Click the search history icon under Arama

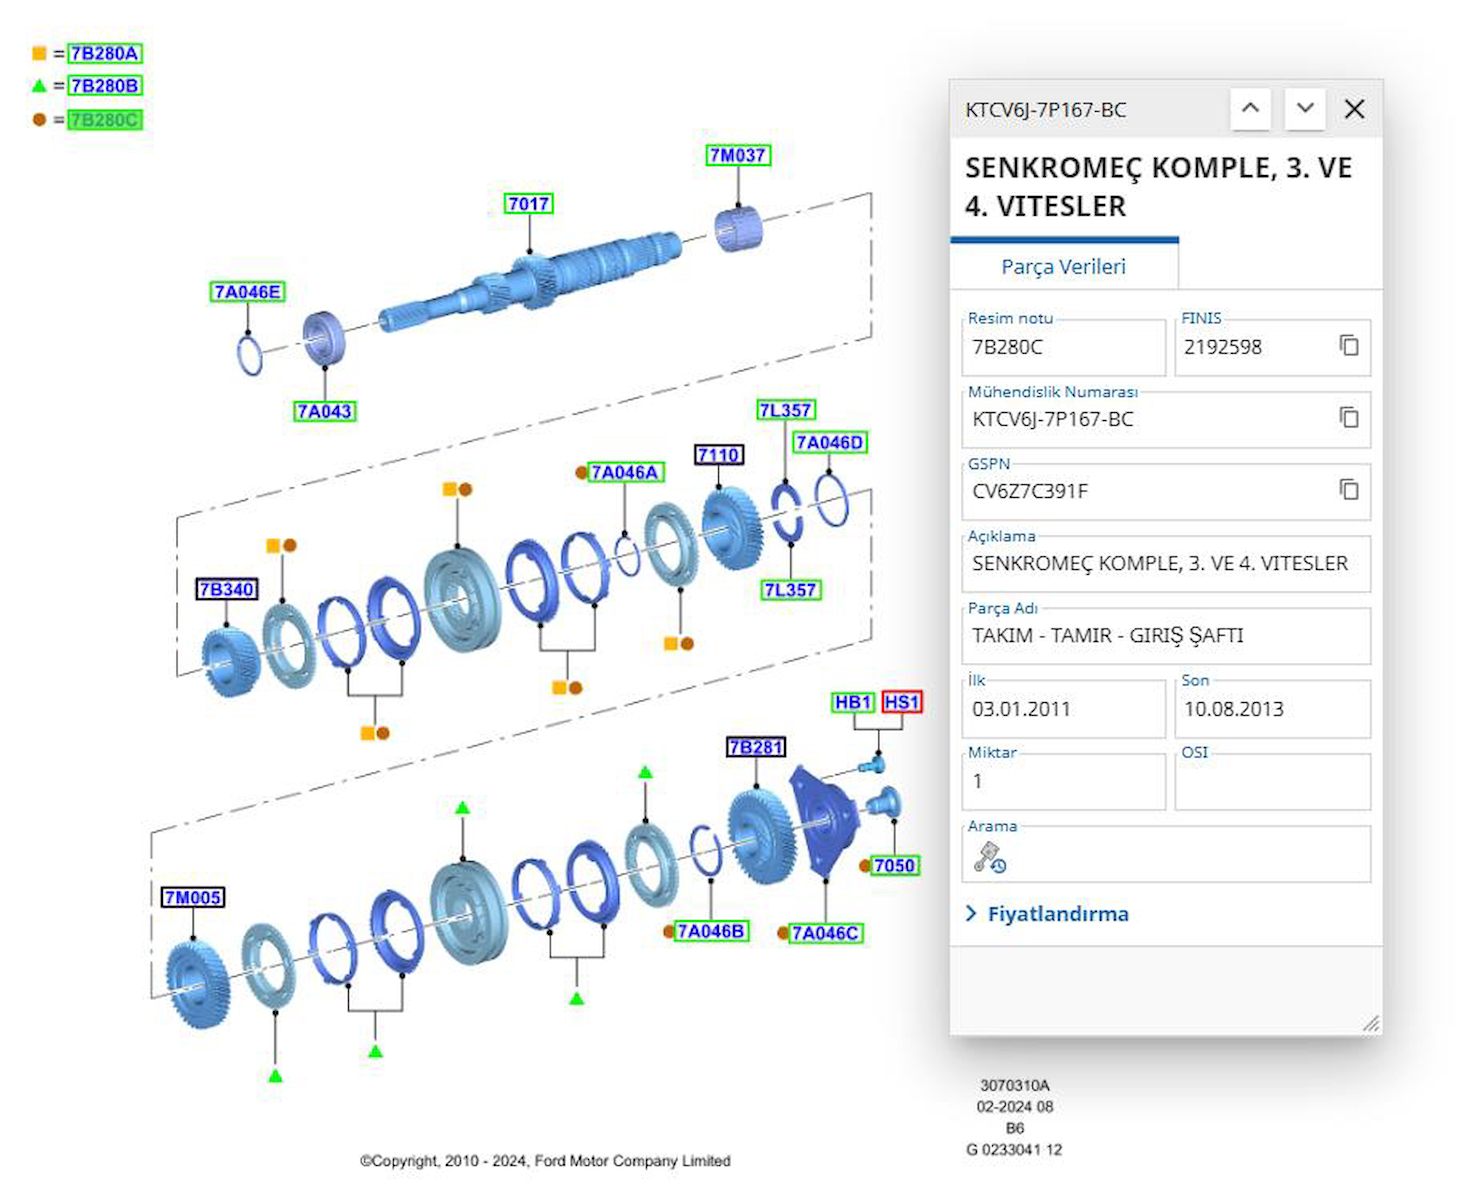point(990,858)
